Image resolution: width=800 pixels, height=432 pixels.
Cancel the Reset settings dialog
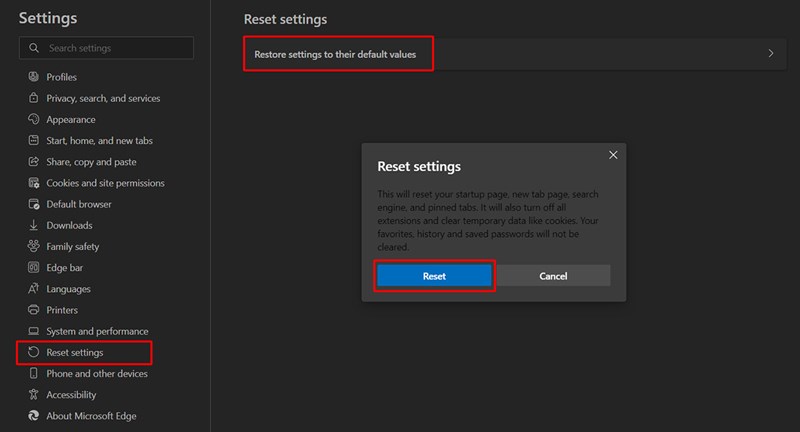(553, 276)
